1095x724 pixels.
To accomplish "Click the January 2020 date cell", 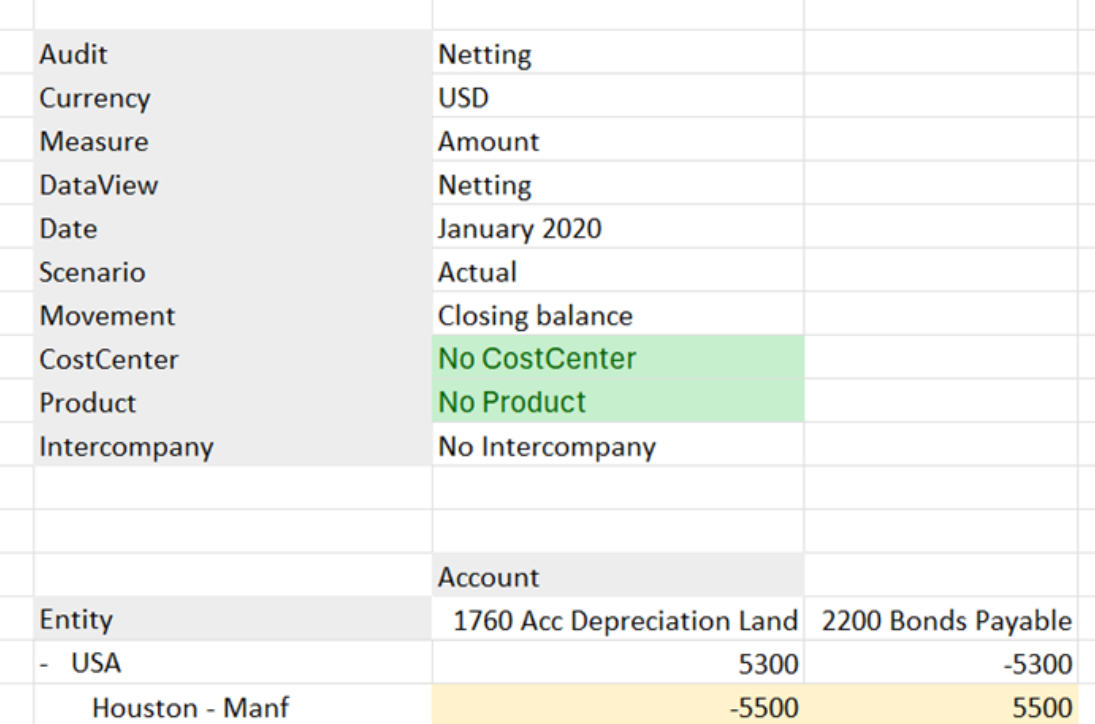I will pyautogui.click(x=618, y=227).
